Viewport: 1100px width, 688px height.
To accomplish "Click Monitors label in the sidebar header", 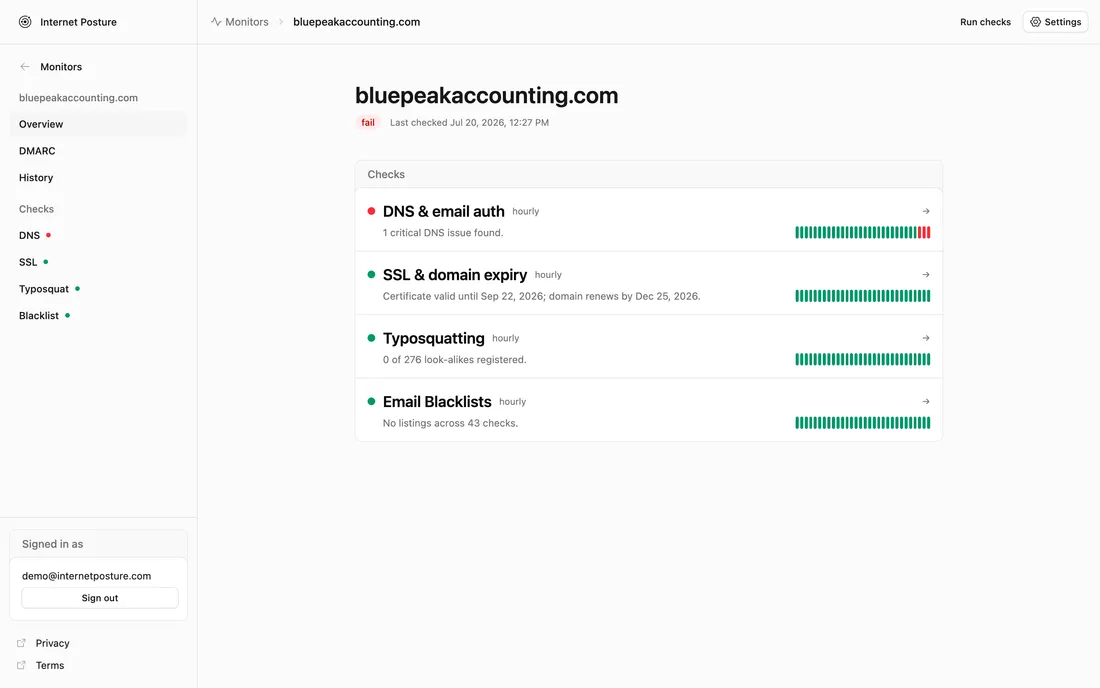I will tap(61, 67).
